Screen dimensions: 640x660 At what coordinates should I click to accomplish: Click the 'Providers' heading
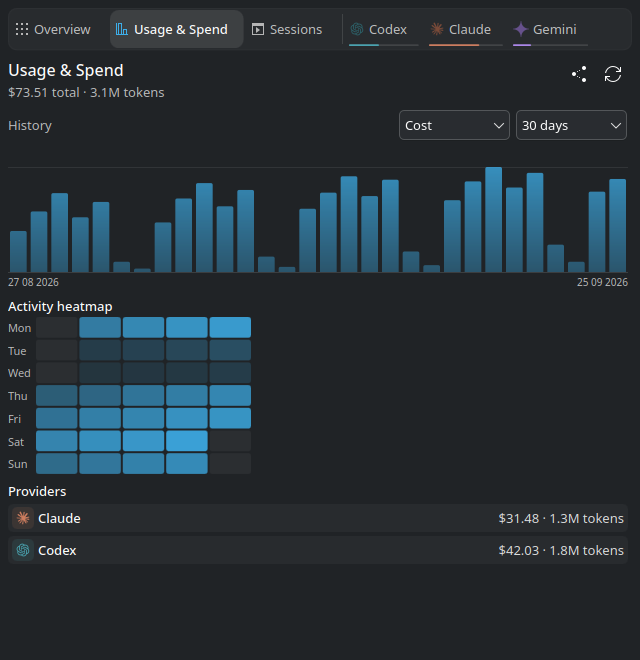37,492
